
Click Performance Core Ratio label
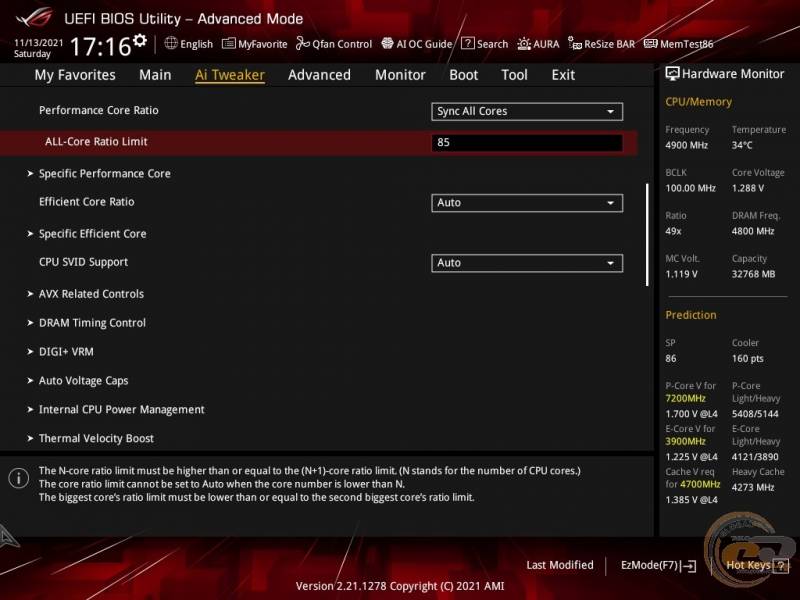(x=98, y=110)
